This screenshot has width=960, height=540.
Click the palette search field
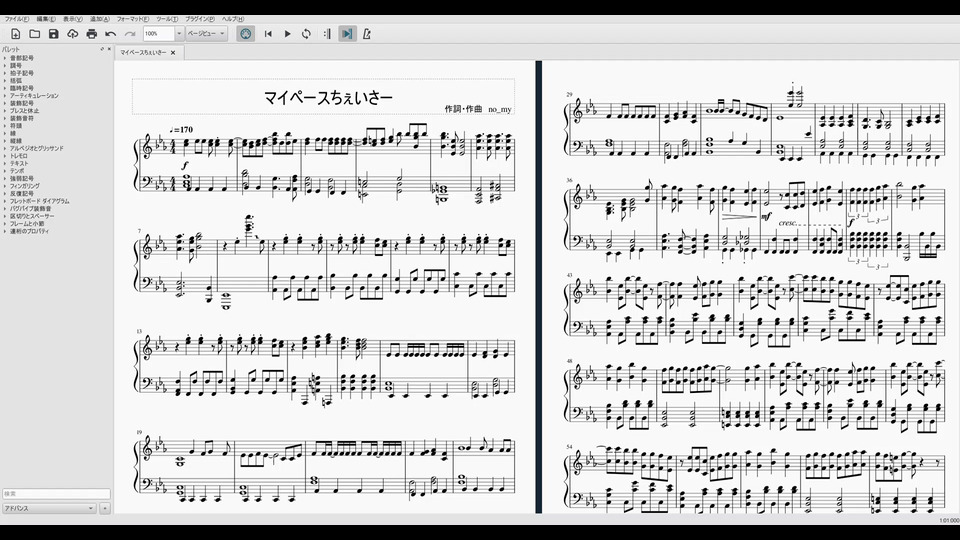pyautogui.click(x=56, y=493)
